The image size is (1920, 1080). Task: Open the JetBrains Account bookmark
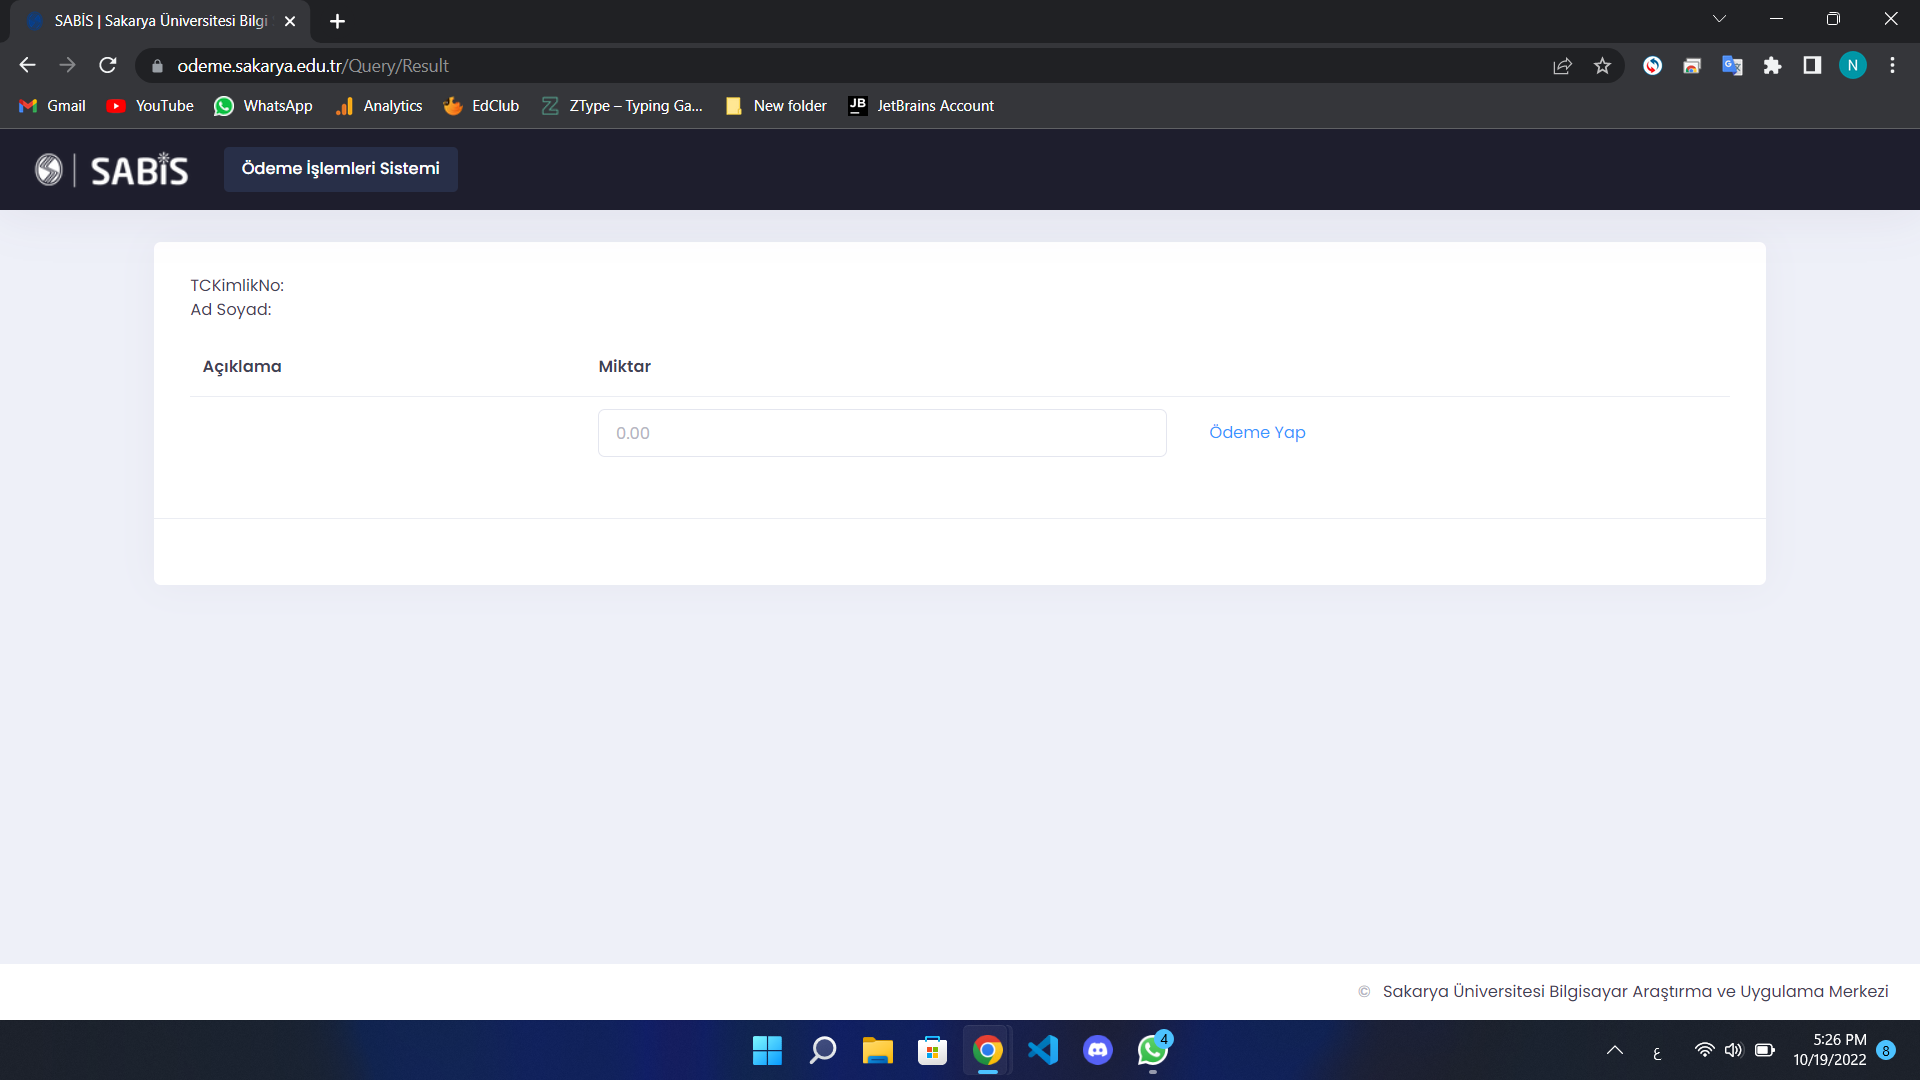921,106
